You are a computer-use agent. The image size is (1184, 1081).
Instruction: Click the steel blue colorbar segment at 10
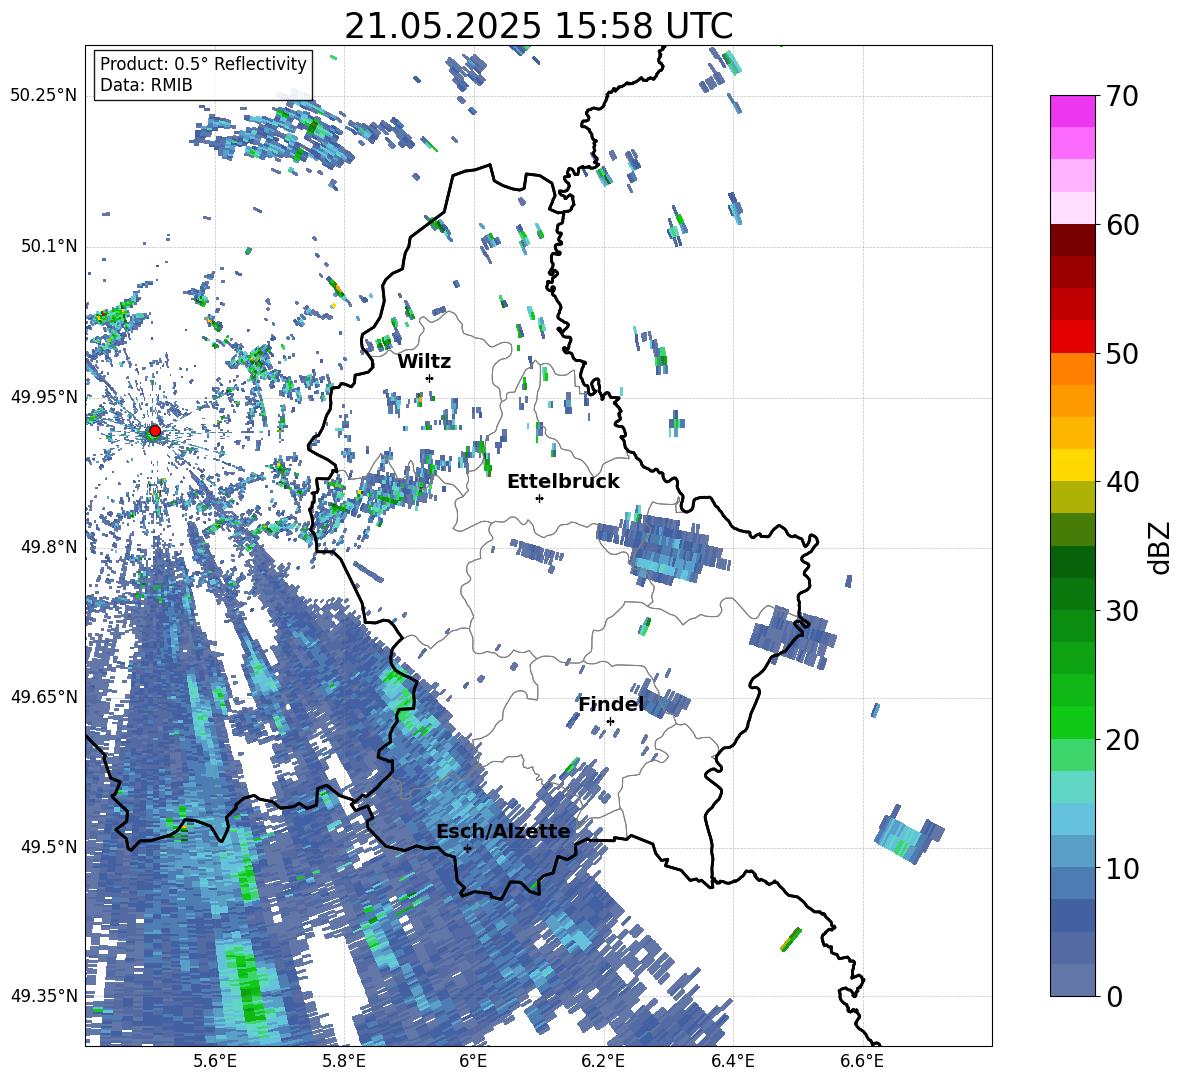coord(1072,883)
